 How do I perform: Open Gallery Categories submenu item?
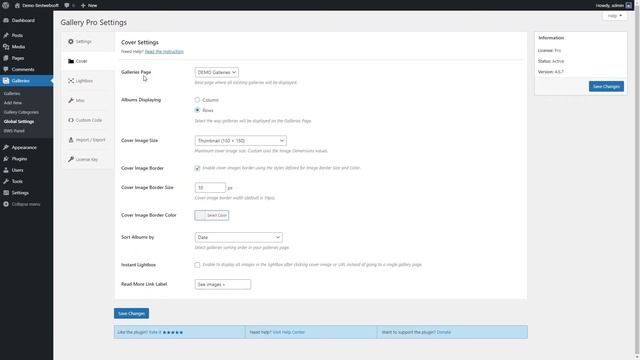point(21,112)
